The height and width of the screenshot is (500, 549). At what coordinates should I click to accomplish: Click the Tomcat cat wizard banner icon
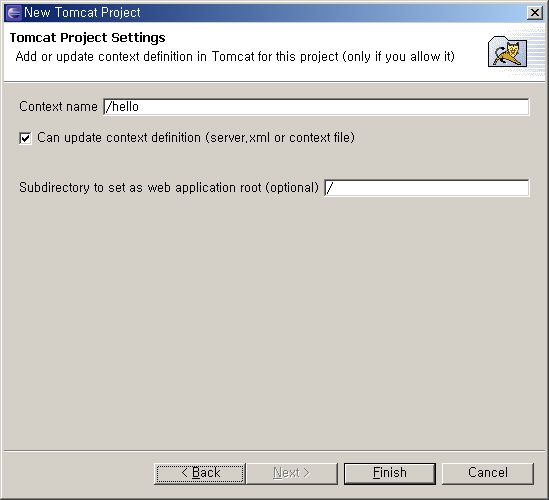click(x=507, y=53)
